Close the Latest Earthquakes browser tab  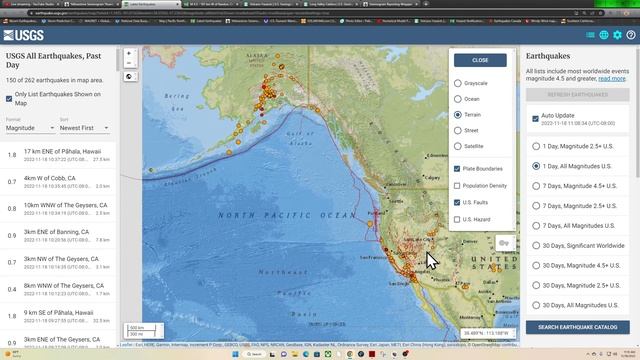click(178, 4)
